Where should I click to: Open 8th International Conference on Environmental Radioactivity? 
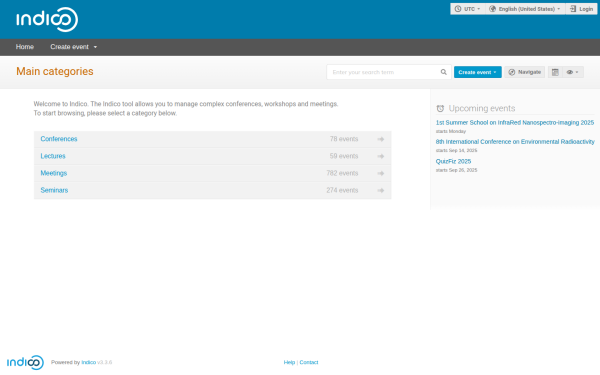point(515,142)
